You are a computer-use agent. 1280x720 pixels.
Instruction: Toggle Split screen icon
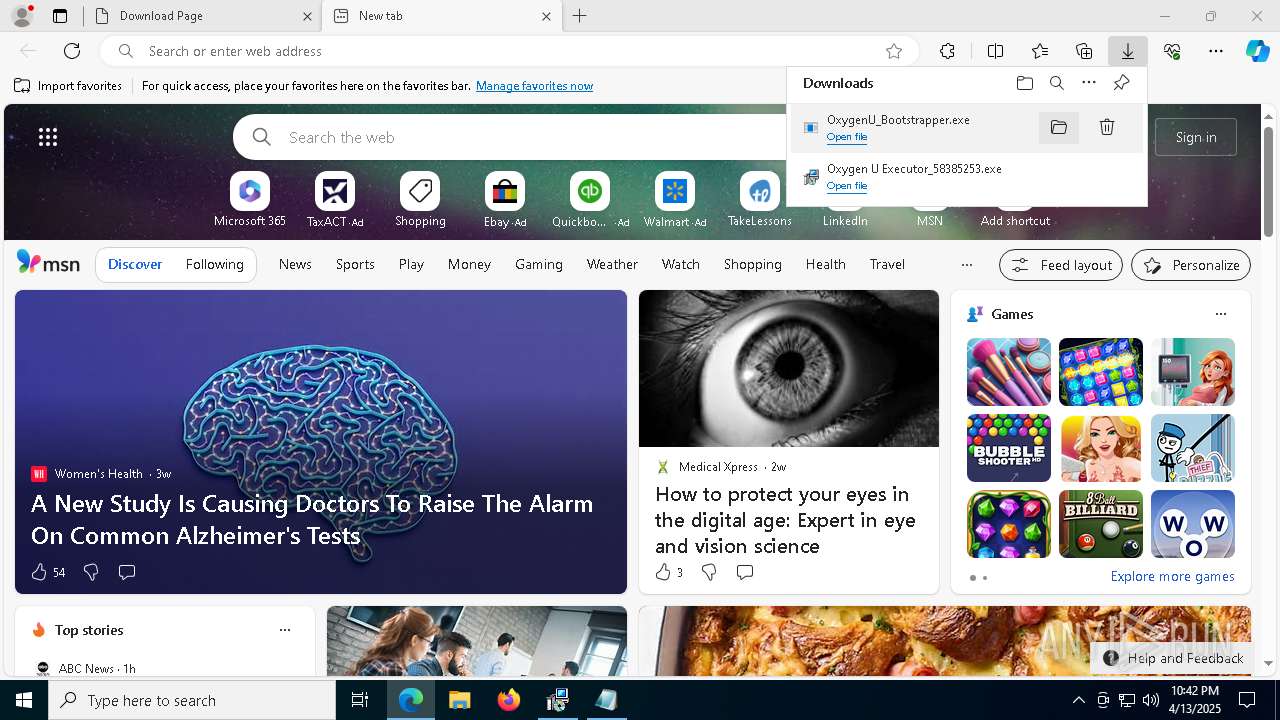pyautogui.click(x=995, y=51)
